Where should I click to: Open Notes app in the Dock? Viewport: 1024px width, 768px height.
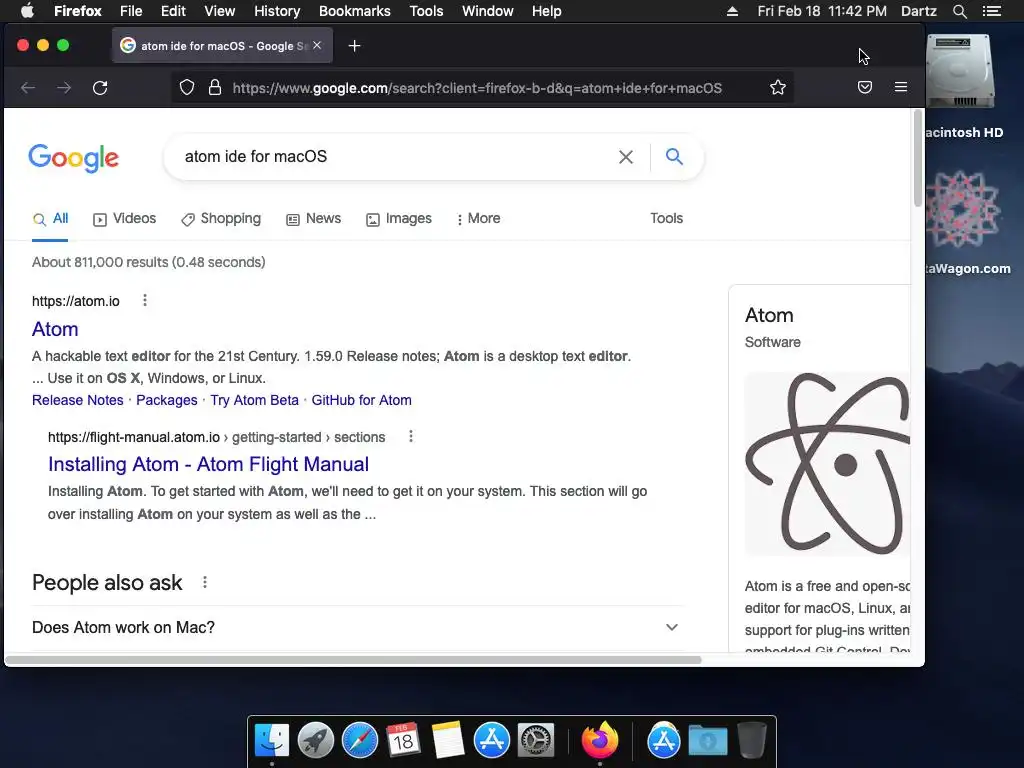pos(447,741)
